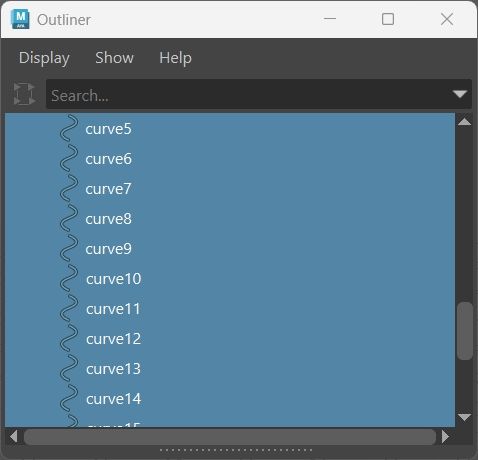Click the curve8 NURBS curve icon
The height and width of the screenshot is (460, 478).
pos(69,219)
